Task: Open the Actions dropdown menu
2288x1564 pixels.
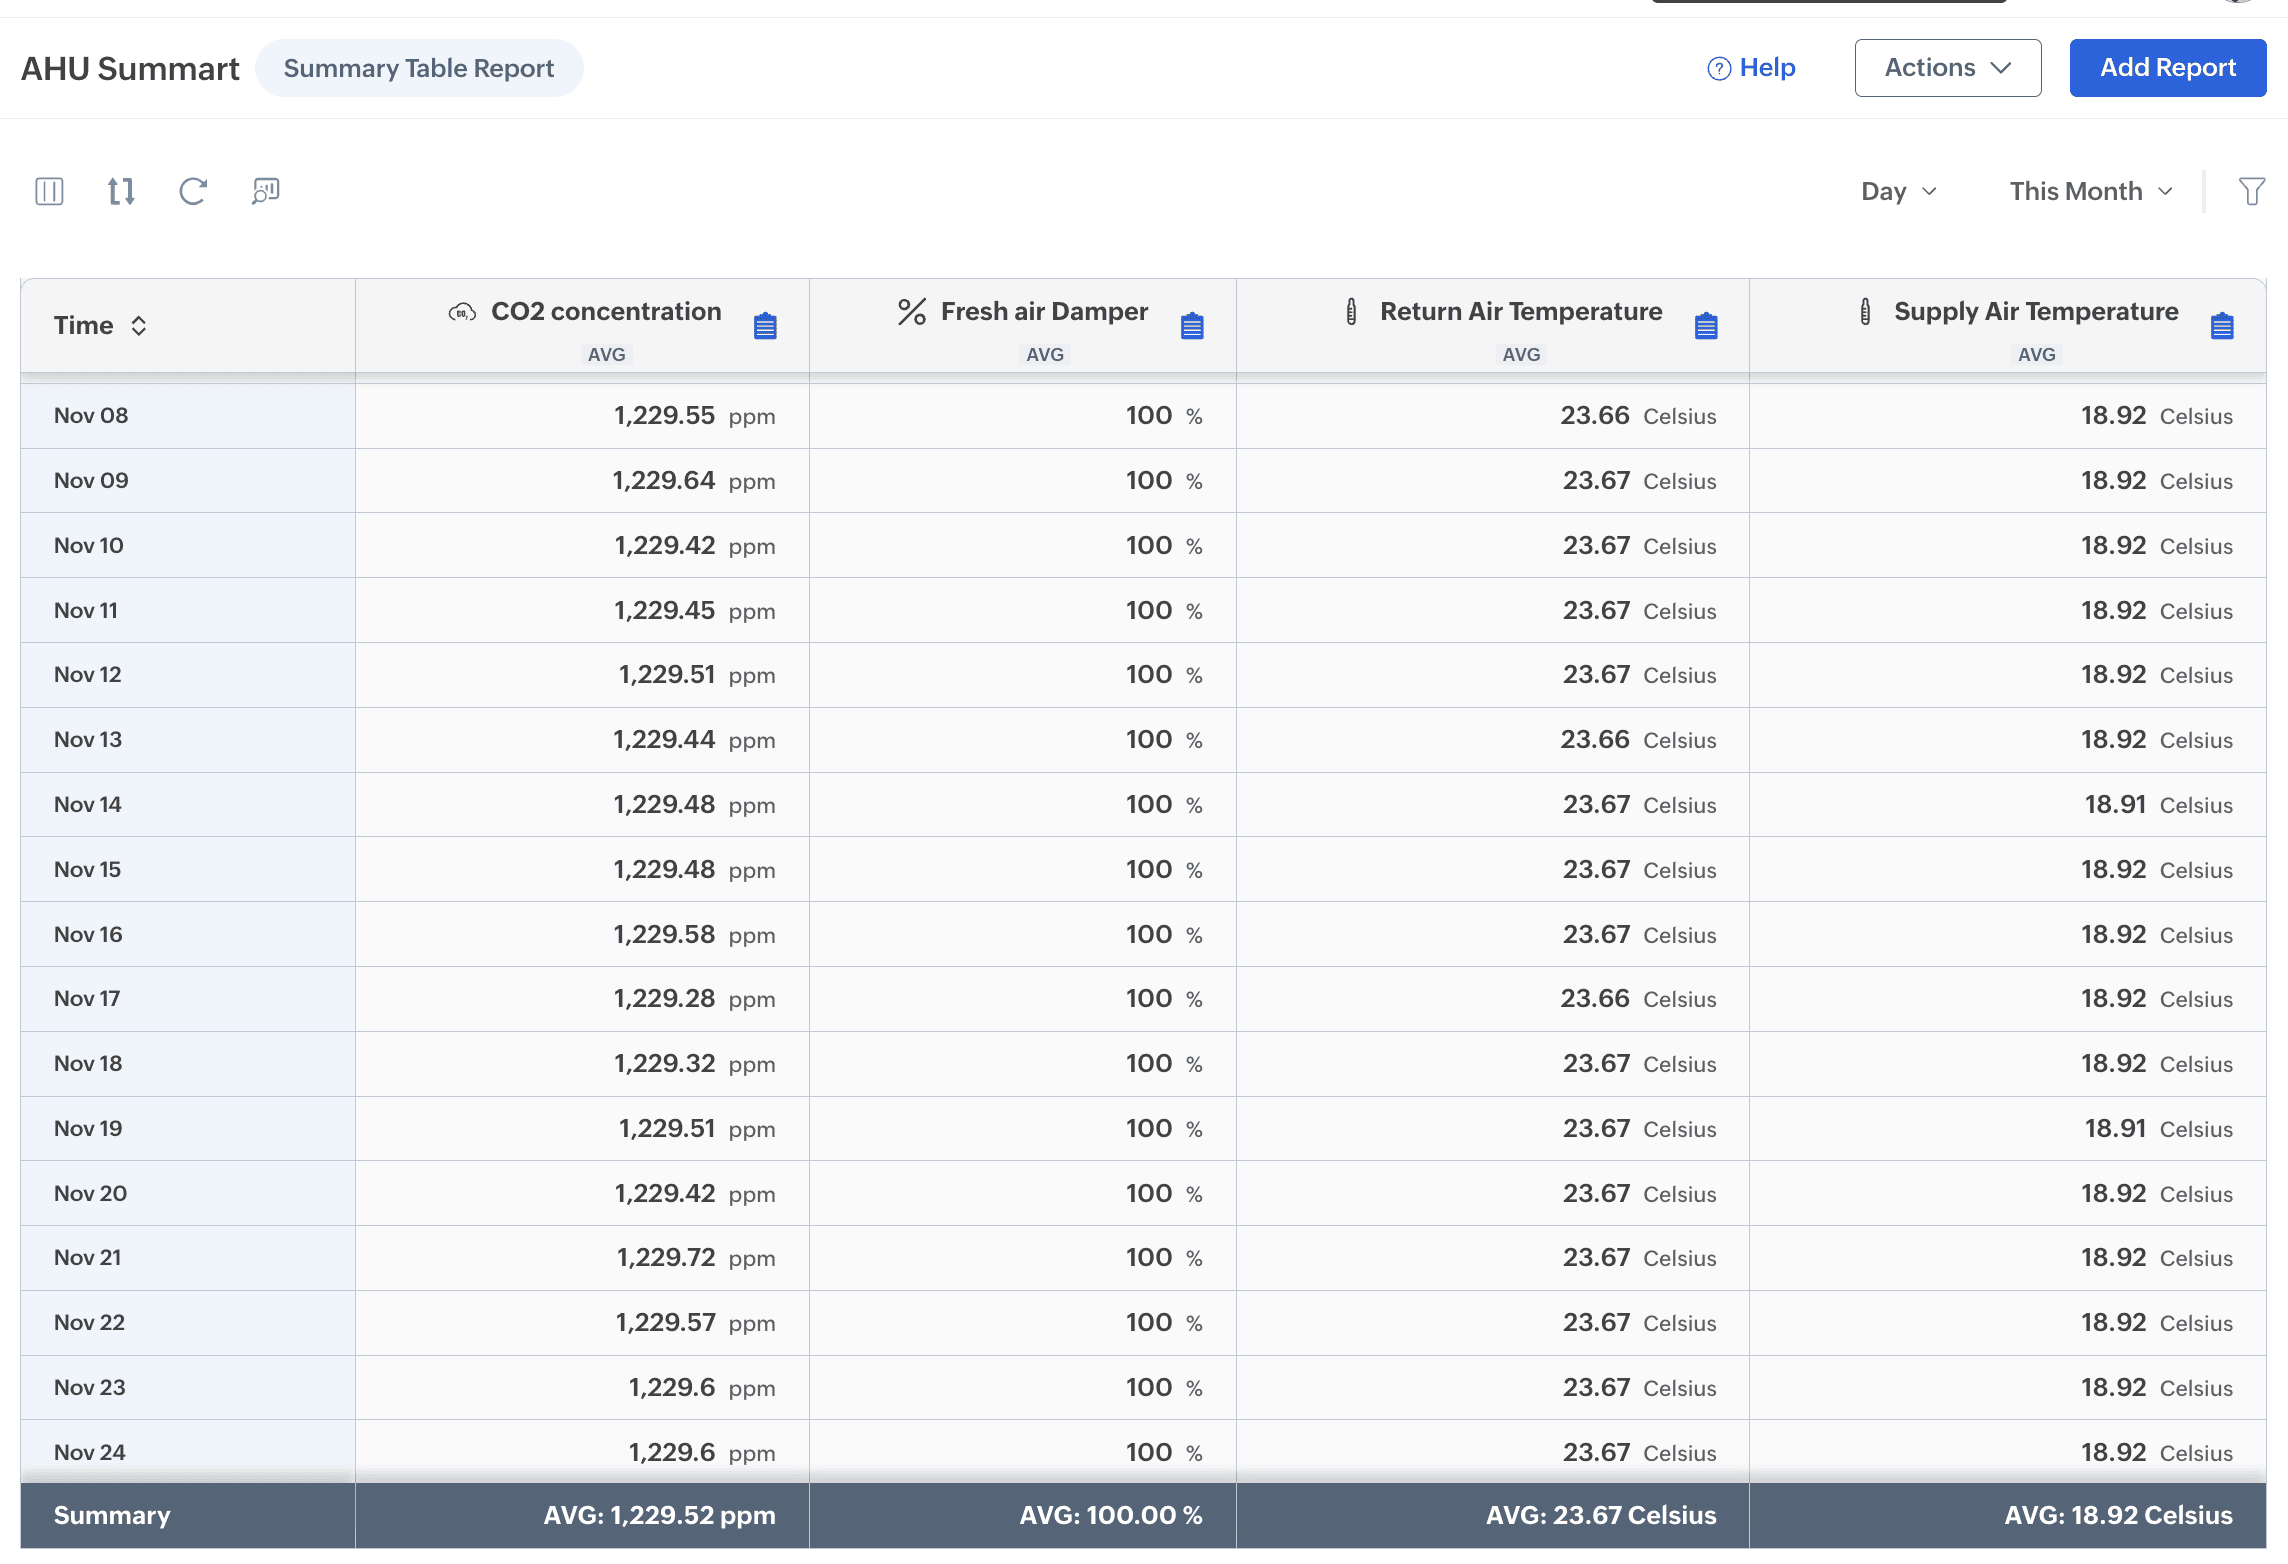Action: point(1947,68)
